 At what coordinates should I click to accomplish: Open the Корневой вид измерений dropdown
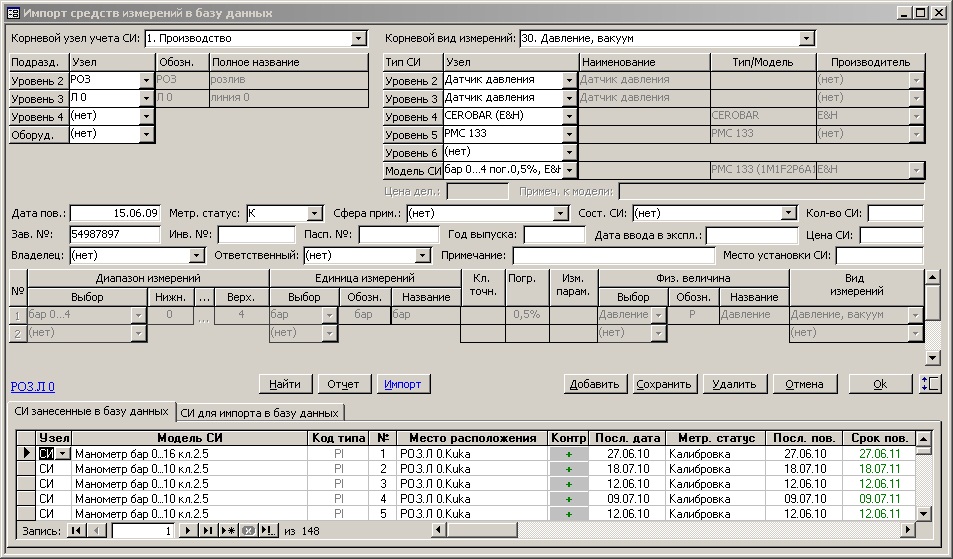point(807,39)
